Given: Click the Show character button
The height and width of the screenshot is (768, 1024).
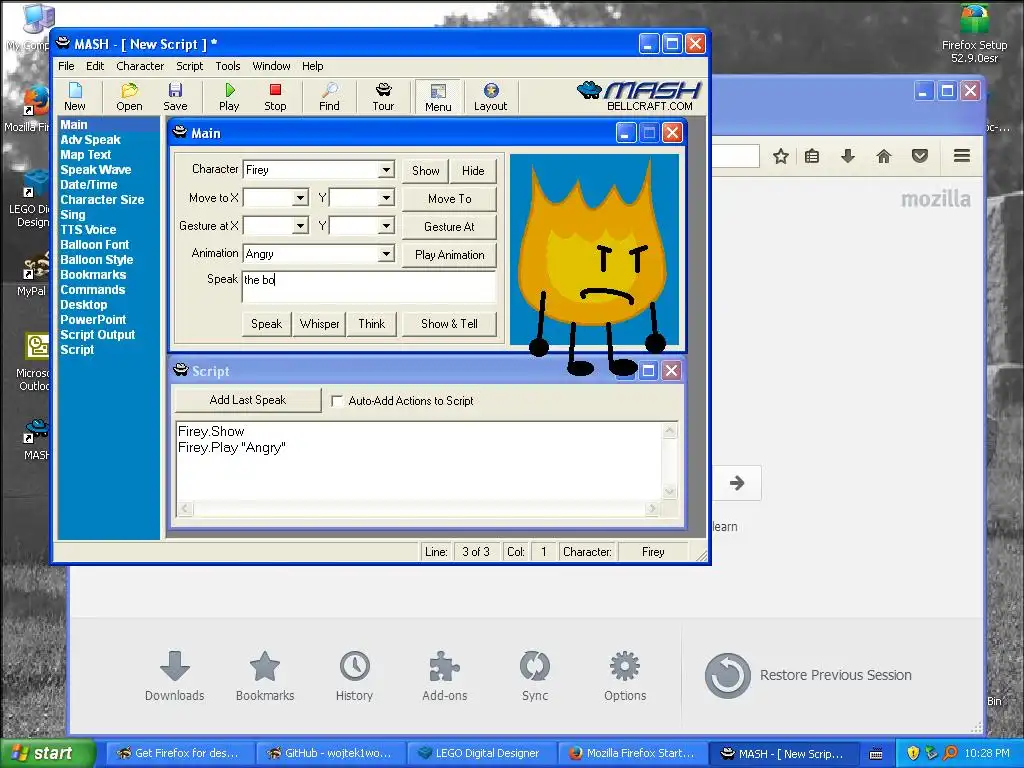Looking at the screenshot, I should click(425, 170).
